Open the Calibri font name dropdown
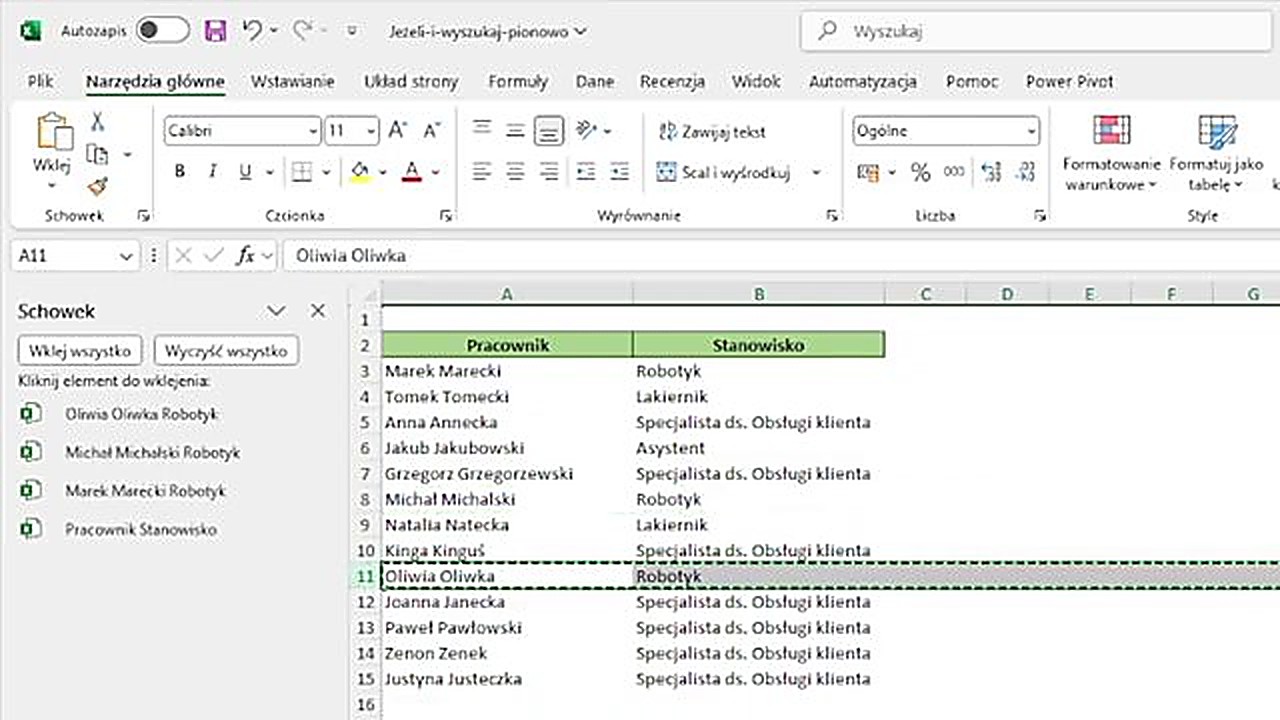The width and height of the screenshot is (1280, 720). point(313,131)
